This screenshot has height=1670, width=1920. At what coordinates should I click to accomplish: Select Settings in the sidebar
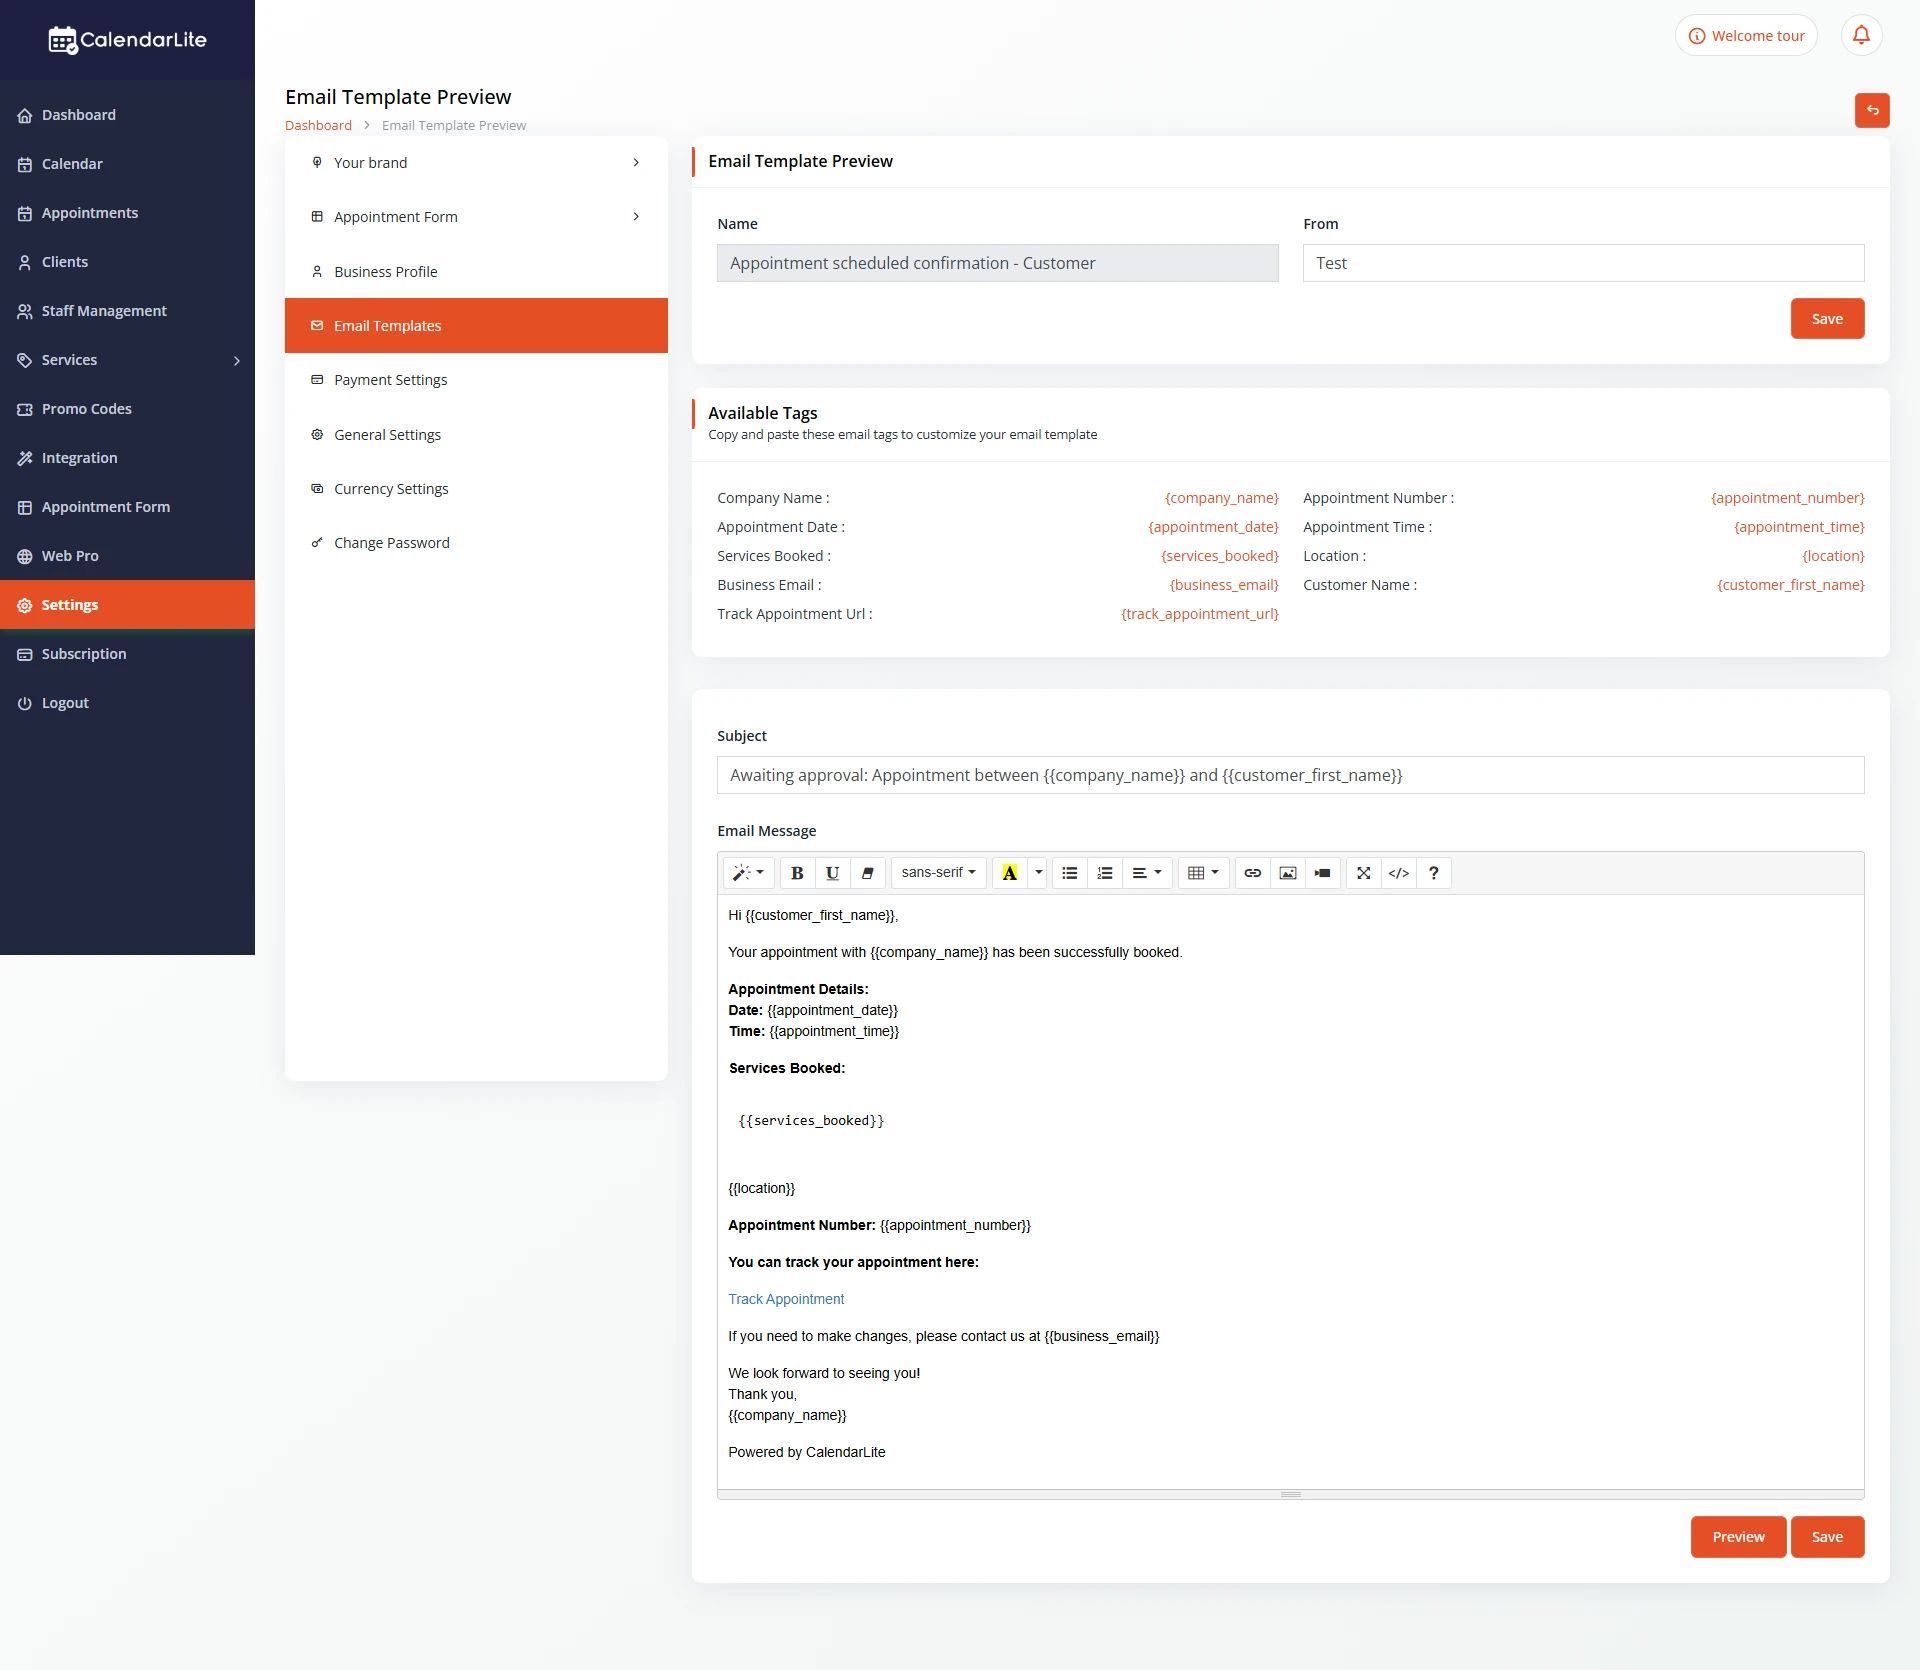[x=127, y=605]
